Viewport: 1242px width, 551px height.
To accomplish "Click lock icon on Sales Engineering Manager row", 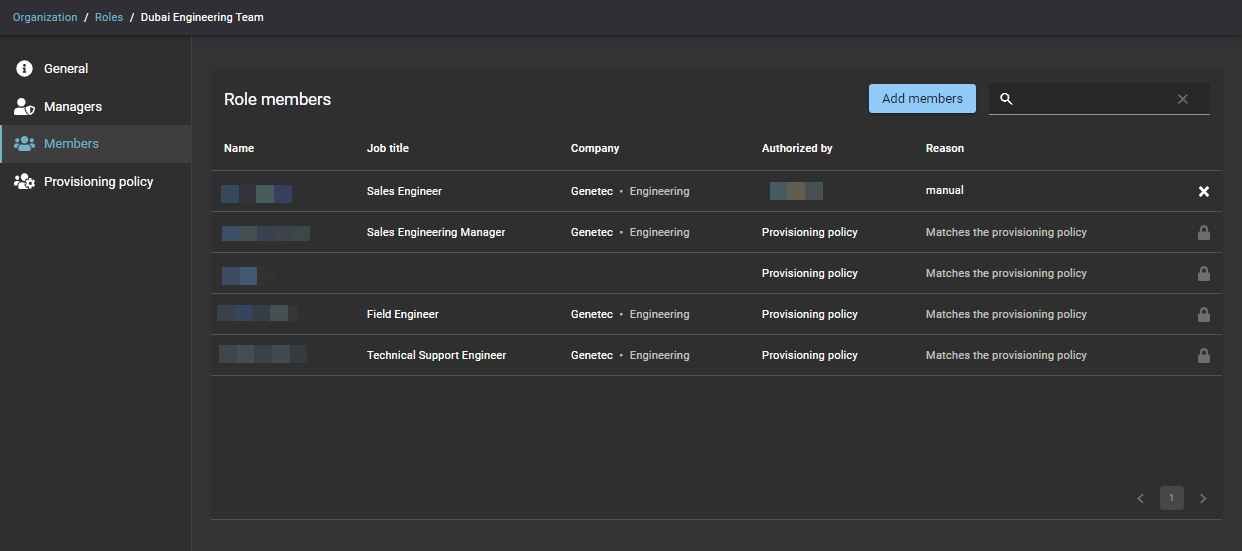I will (x=1204, y=232).
